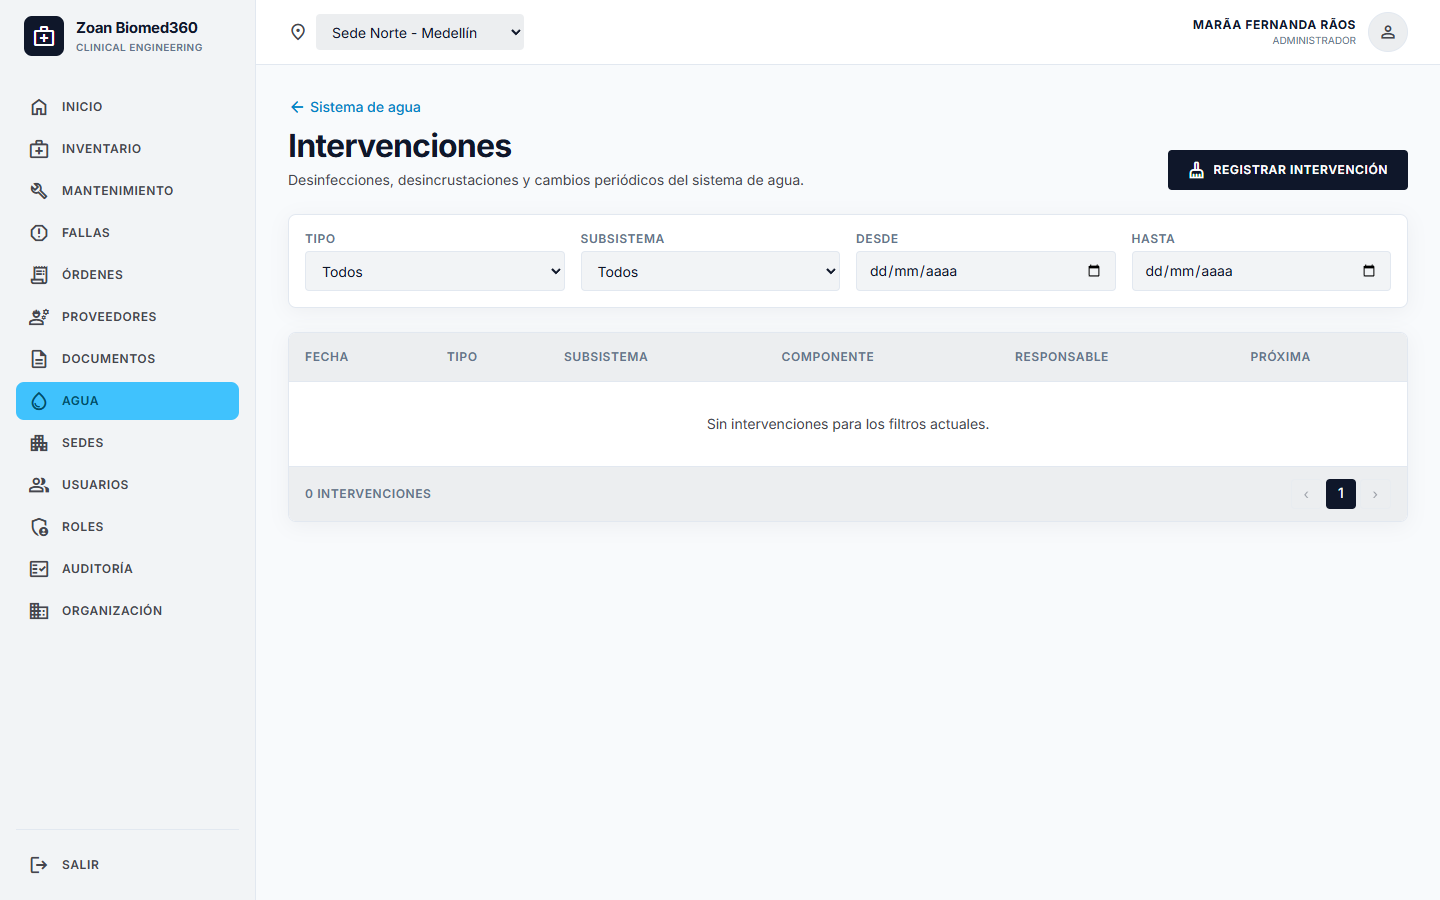Click the back arrow beside Sistema de agua
The height and width of the screenshot is (900, 1440).
pyautogui.click(x=297, y=107)
